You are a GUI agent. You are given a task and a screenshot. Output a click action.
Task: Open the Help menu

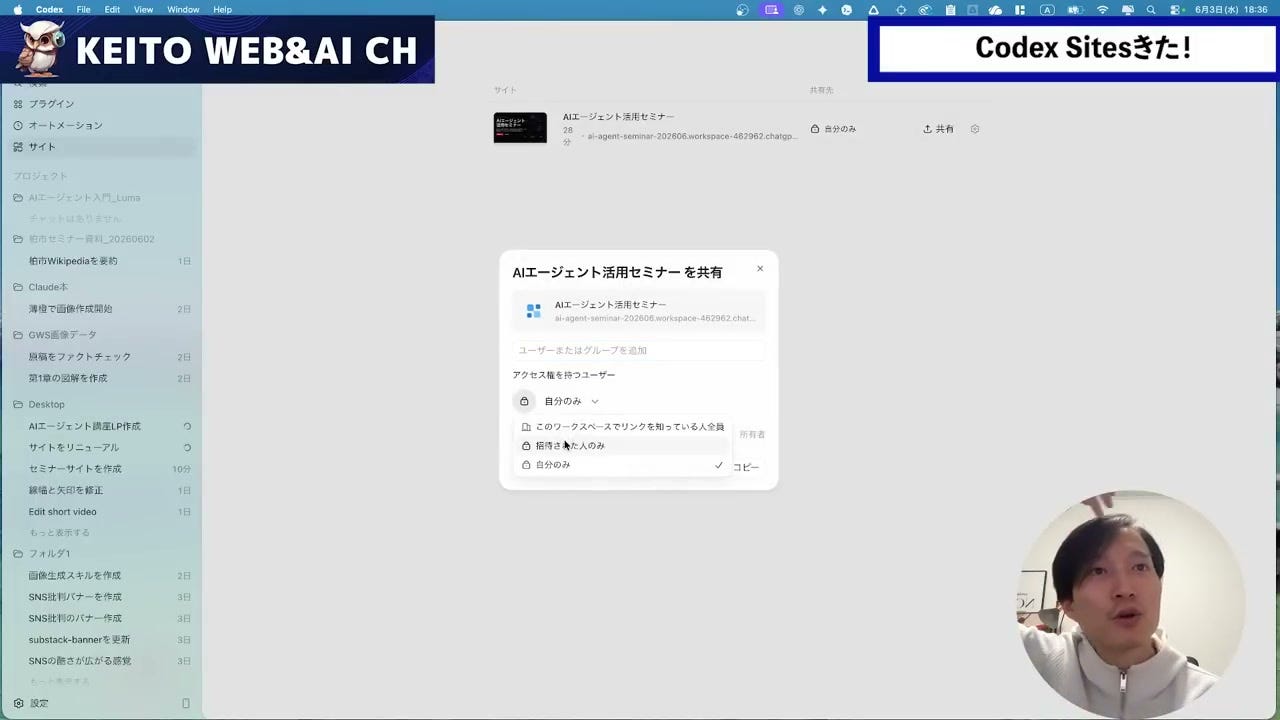223,9
